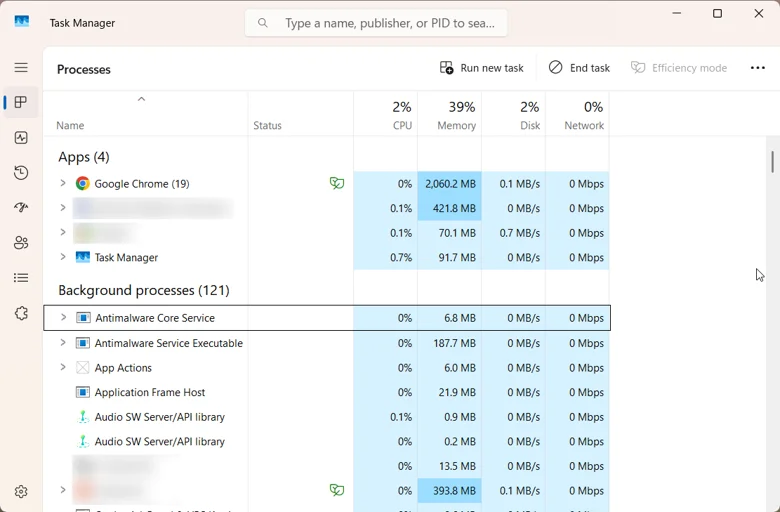This screenshot has width=780, height=512.
Task: Open the Details sidebar icon
Action: tap(21, 278)
